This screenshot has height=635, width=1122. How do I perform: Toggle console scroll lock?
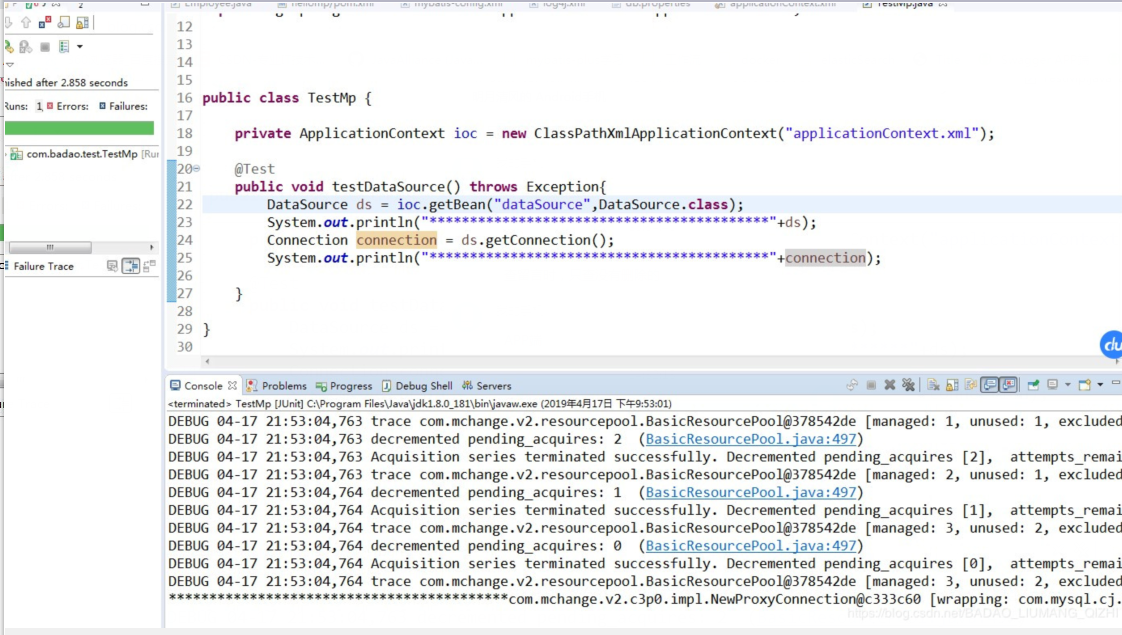(x=952, y=385)
